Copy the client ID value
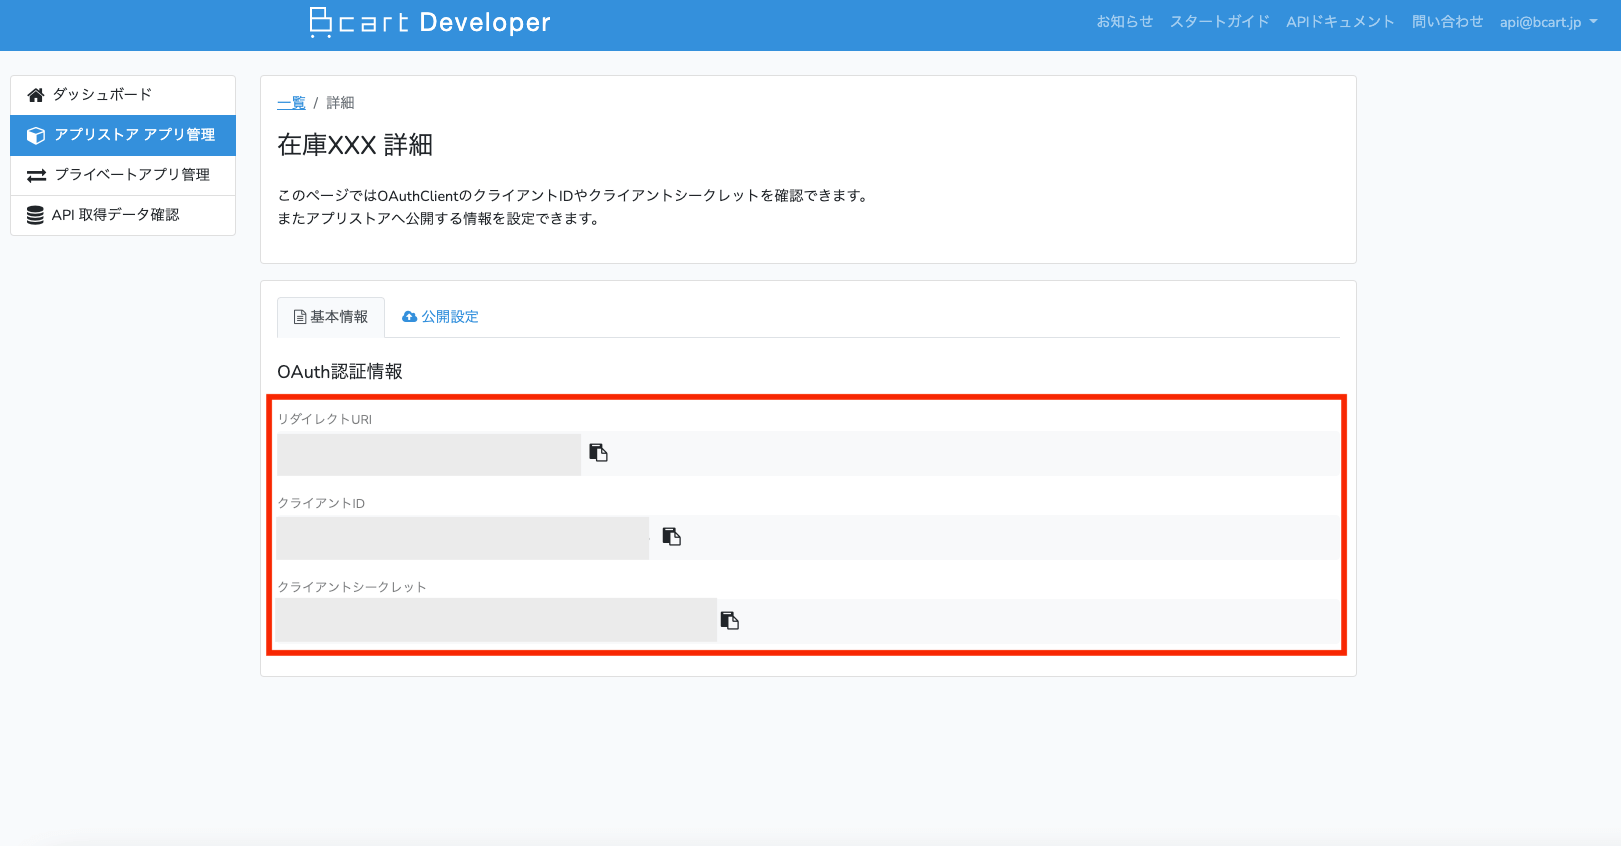 671,537
